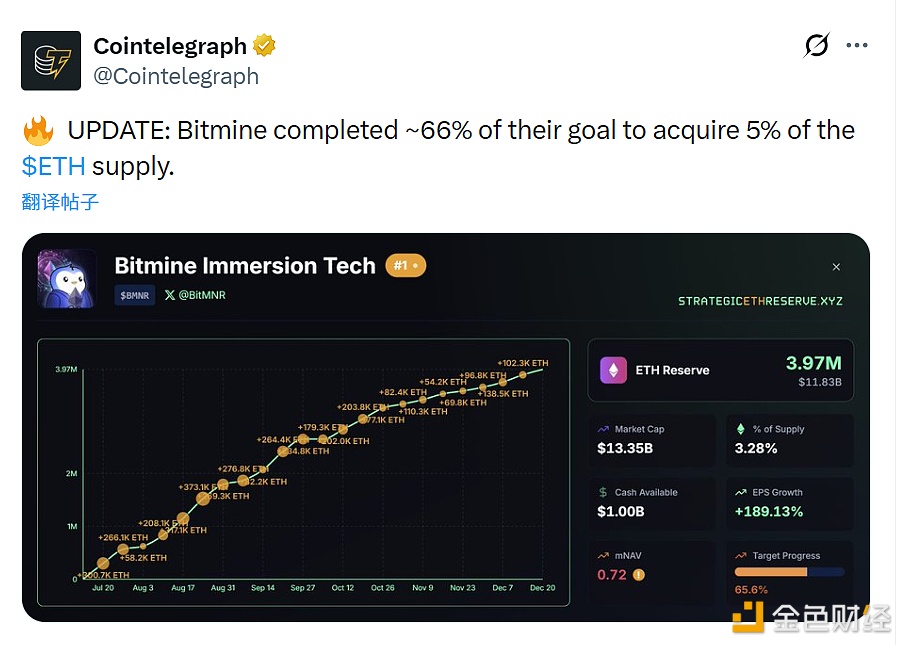The width and height of the screenshot is (903, 645).
Task: Click the EPS Growth chart icon
Action: [739, 493]
